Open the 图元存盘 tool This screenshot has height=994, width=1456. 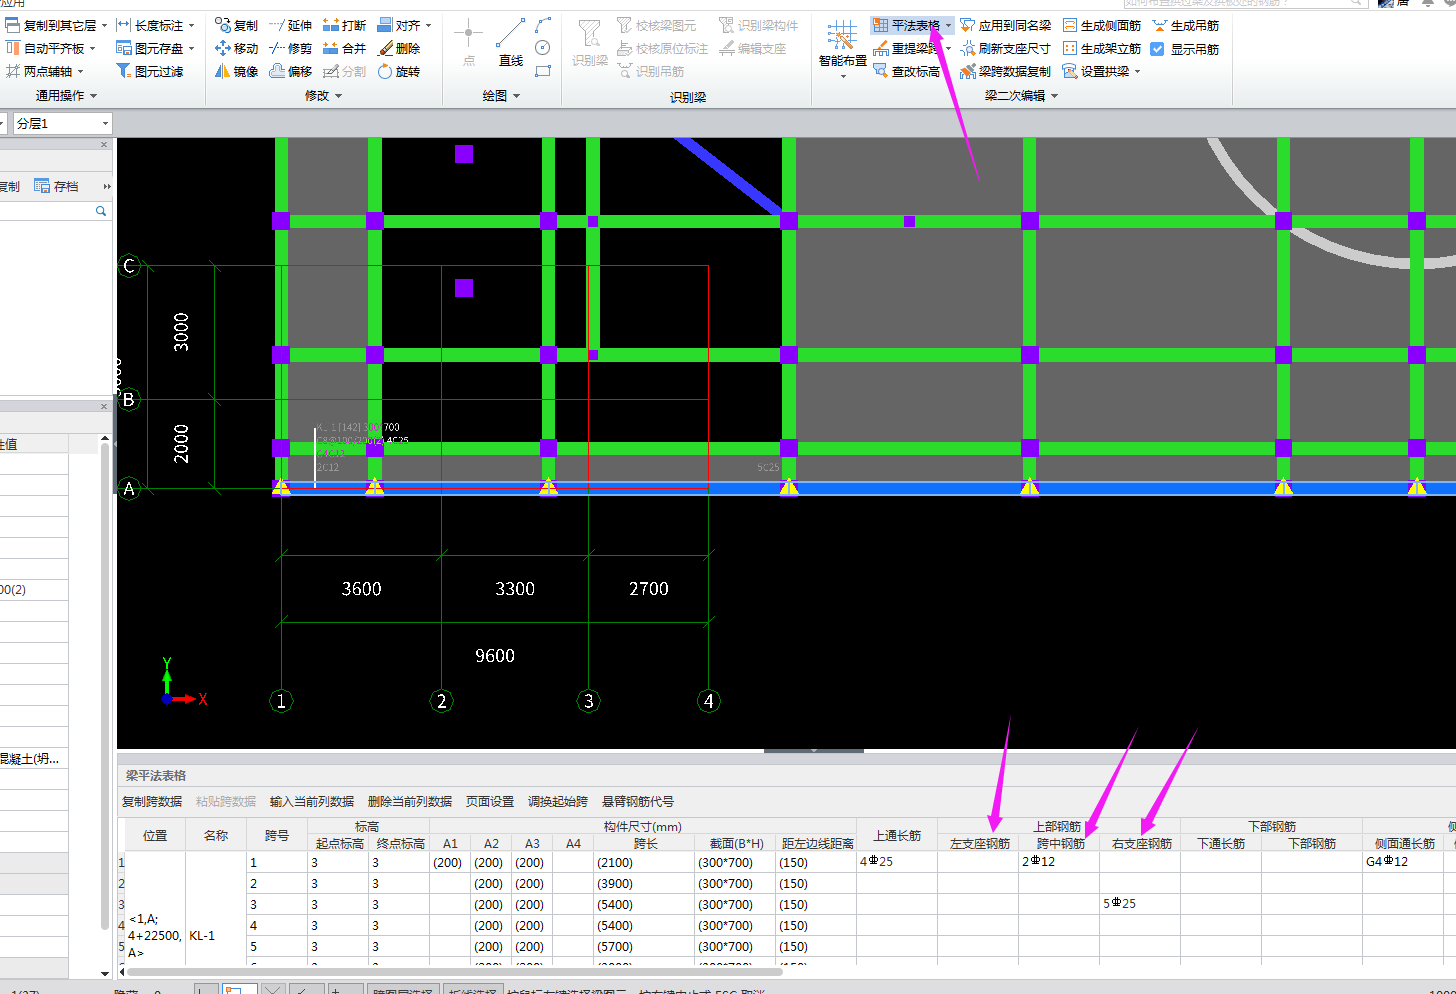156,48
